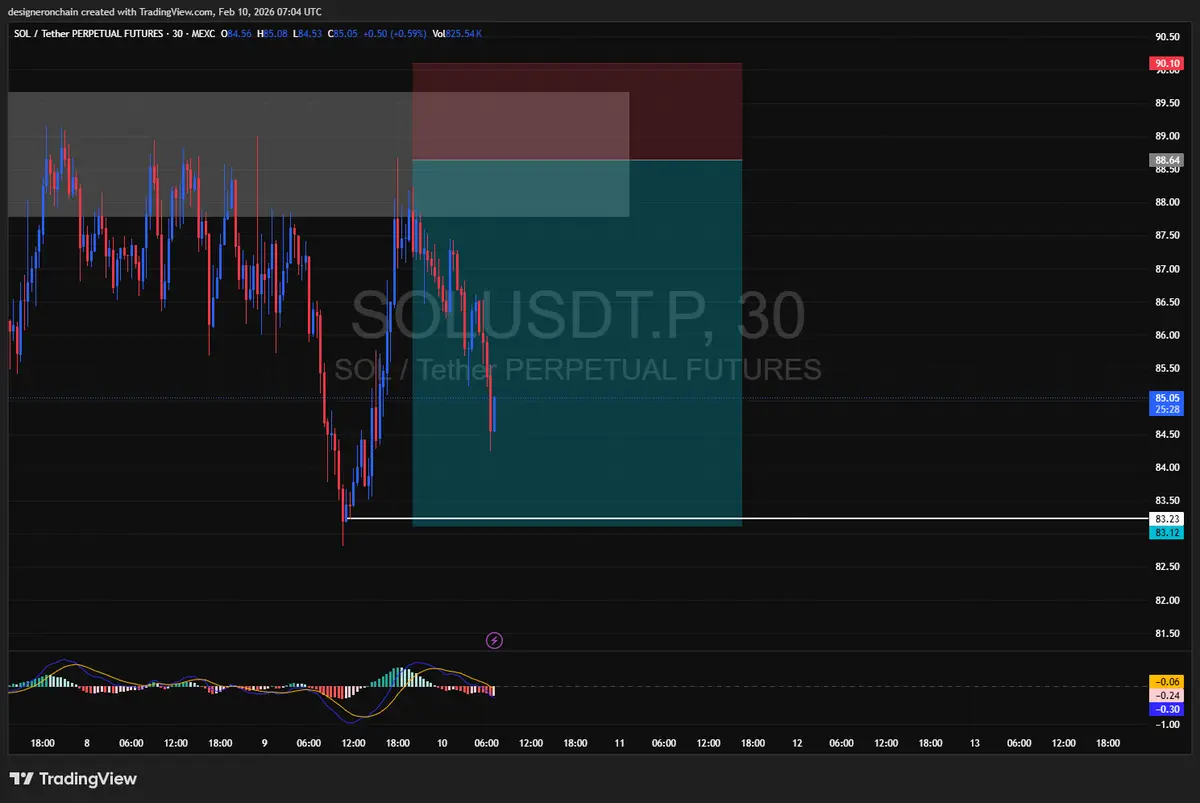Click the MACD histogram in indicator pane
The image size is (1200, 803).
click(250, 684)
